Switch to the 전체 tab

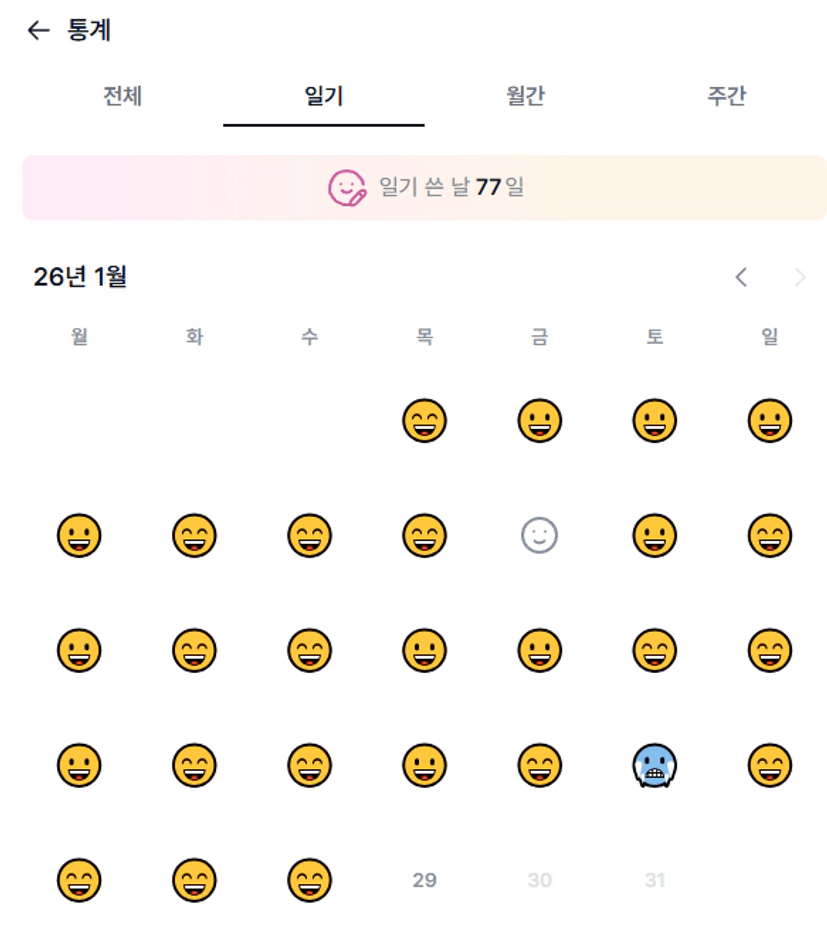[122, 97]
